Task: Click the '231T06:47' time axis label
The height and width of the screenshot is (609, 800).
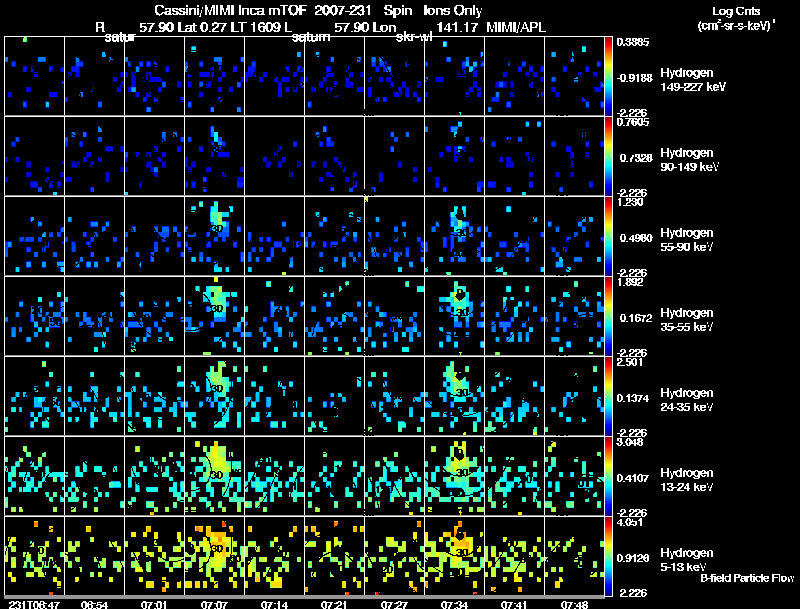Action: [x=34, y=604]
